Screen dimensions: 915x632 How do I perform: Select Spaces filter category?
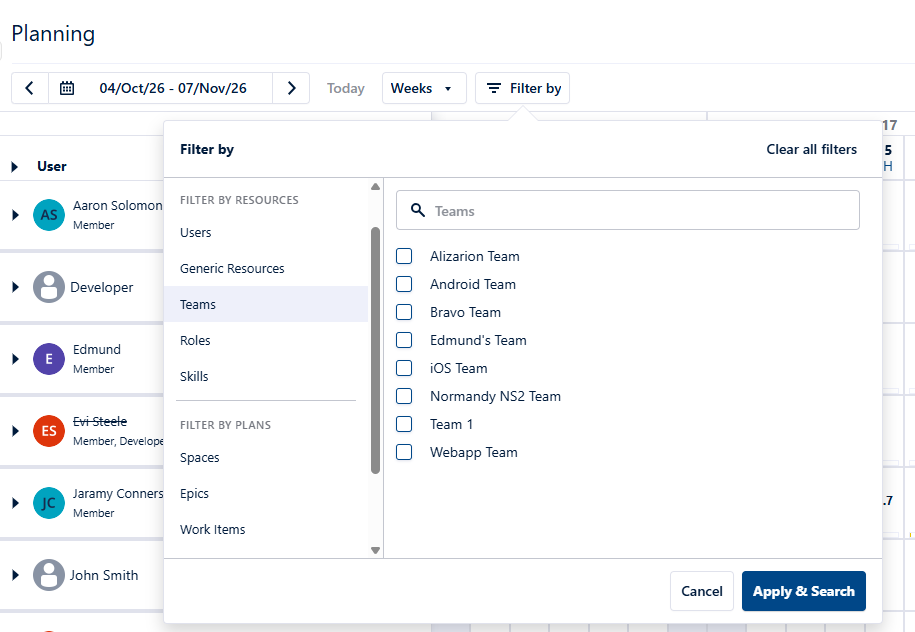pyautogui.click(x=266, y=458)
